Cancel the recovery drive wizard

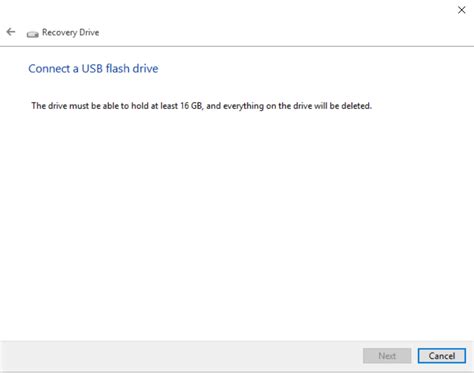click(x=442, y=356)
